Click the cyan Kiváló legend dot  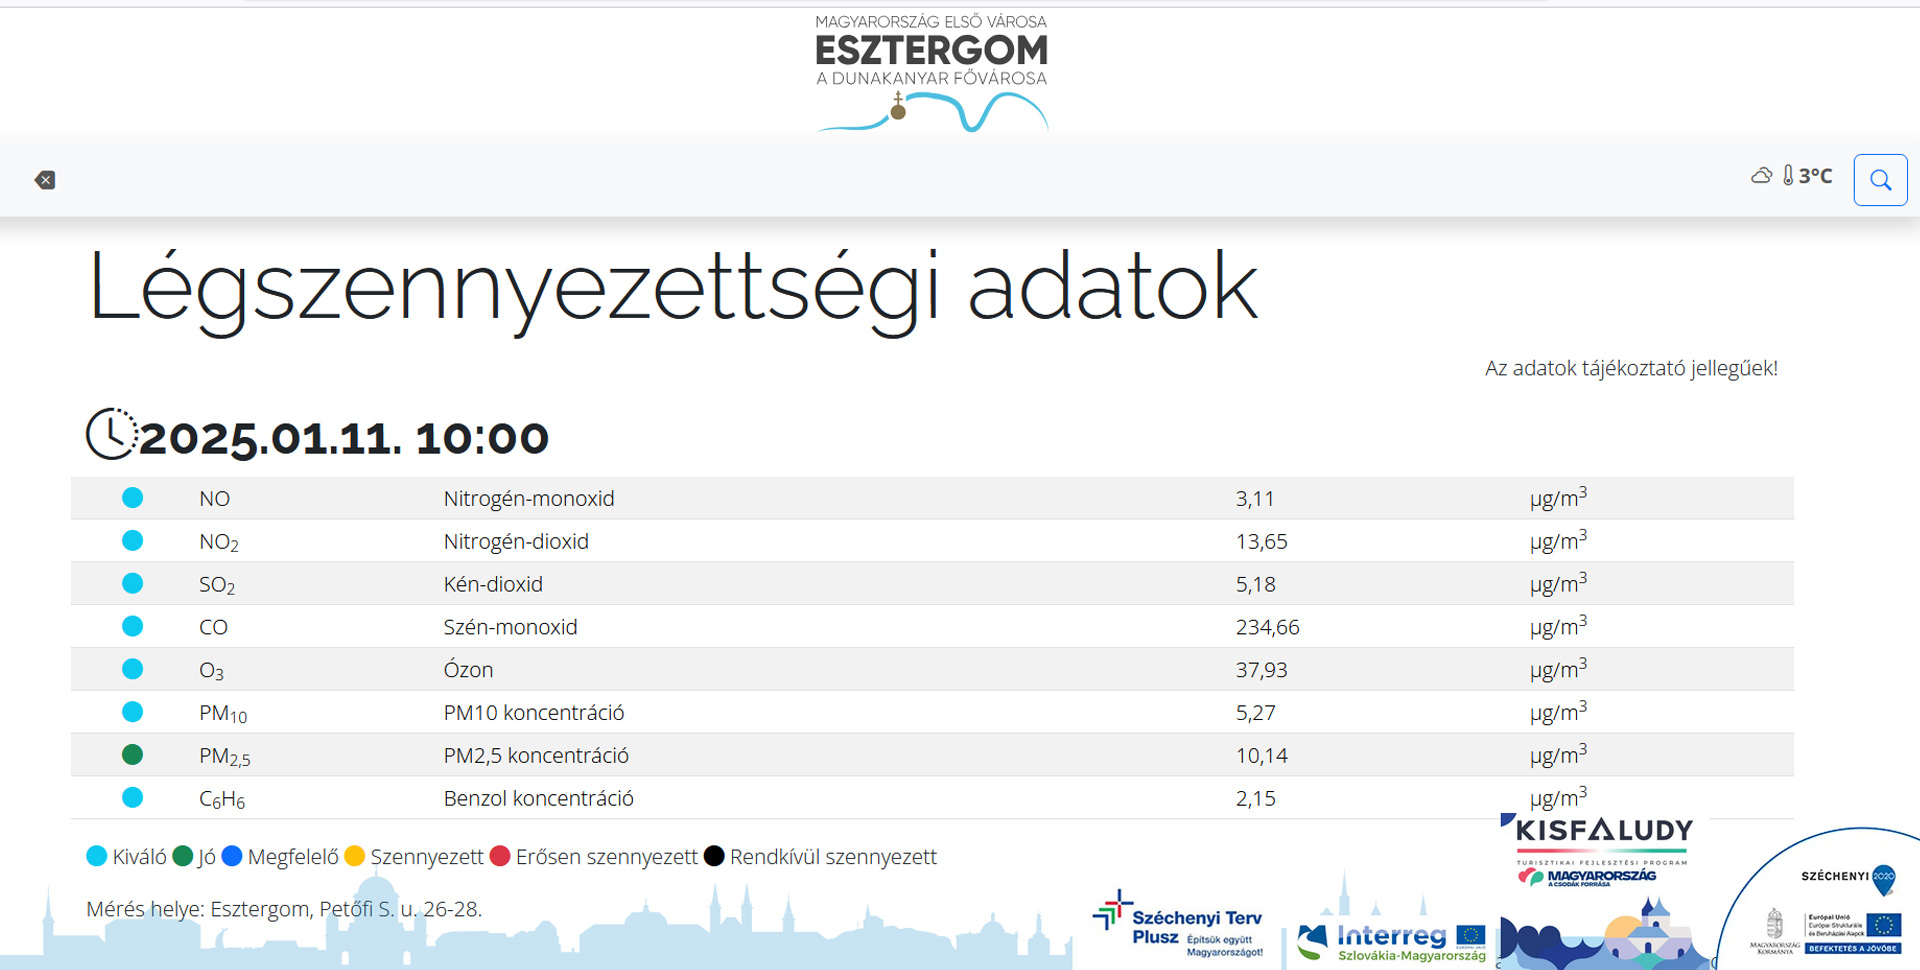[x=97, y=856]
